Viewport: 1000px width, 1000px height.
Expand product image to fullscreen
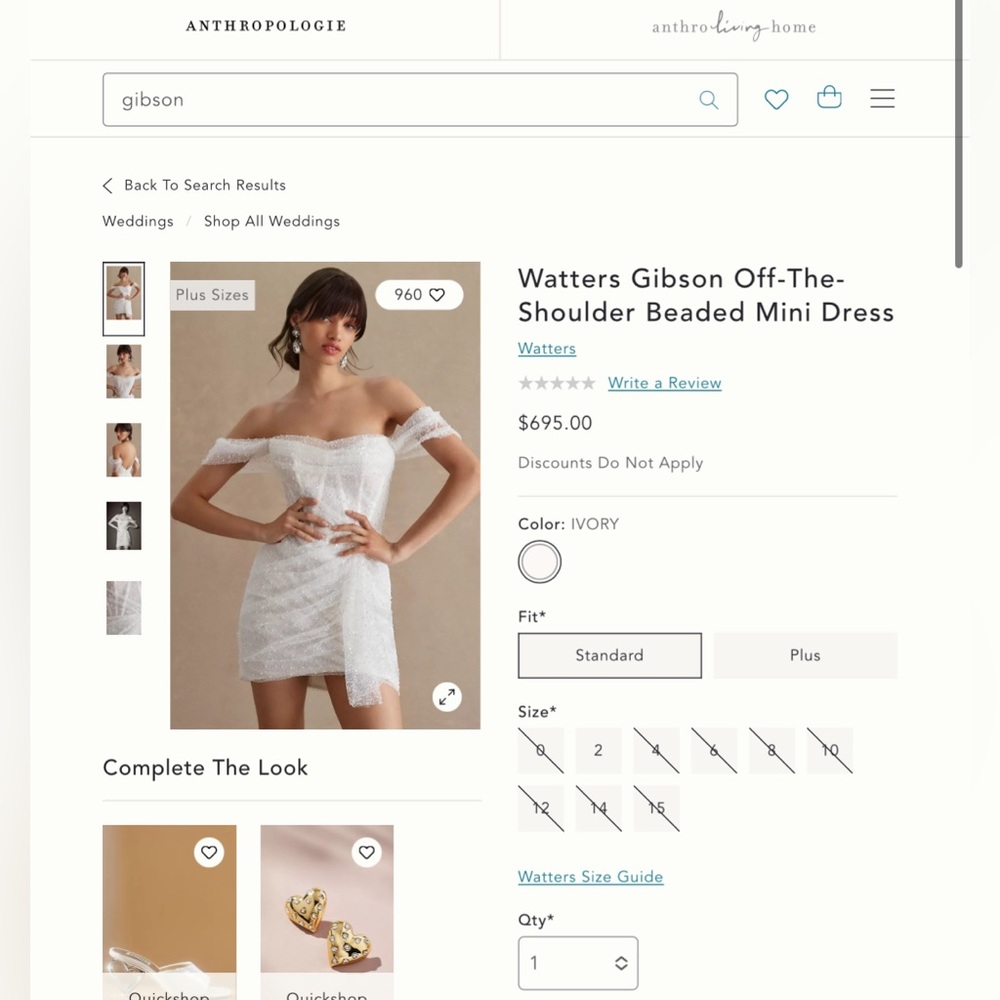pyautogui.click(x=447, y=696)
